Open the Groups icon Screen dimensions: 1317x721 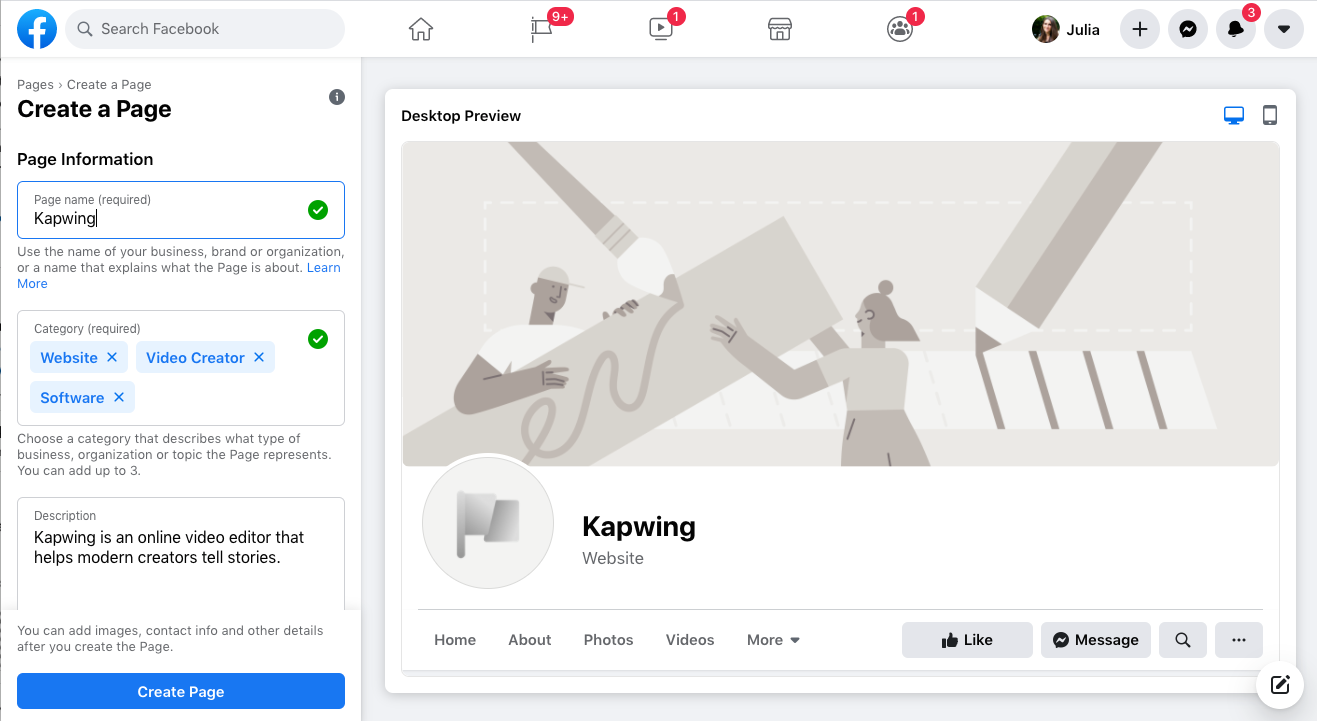click(900, 30)
